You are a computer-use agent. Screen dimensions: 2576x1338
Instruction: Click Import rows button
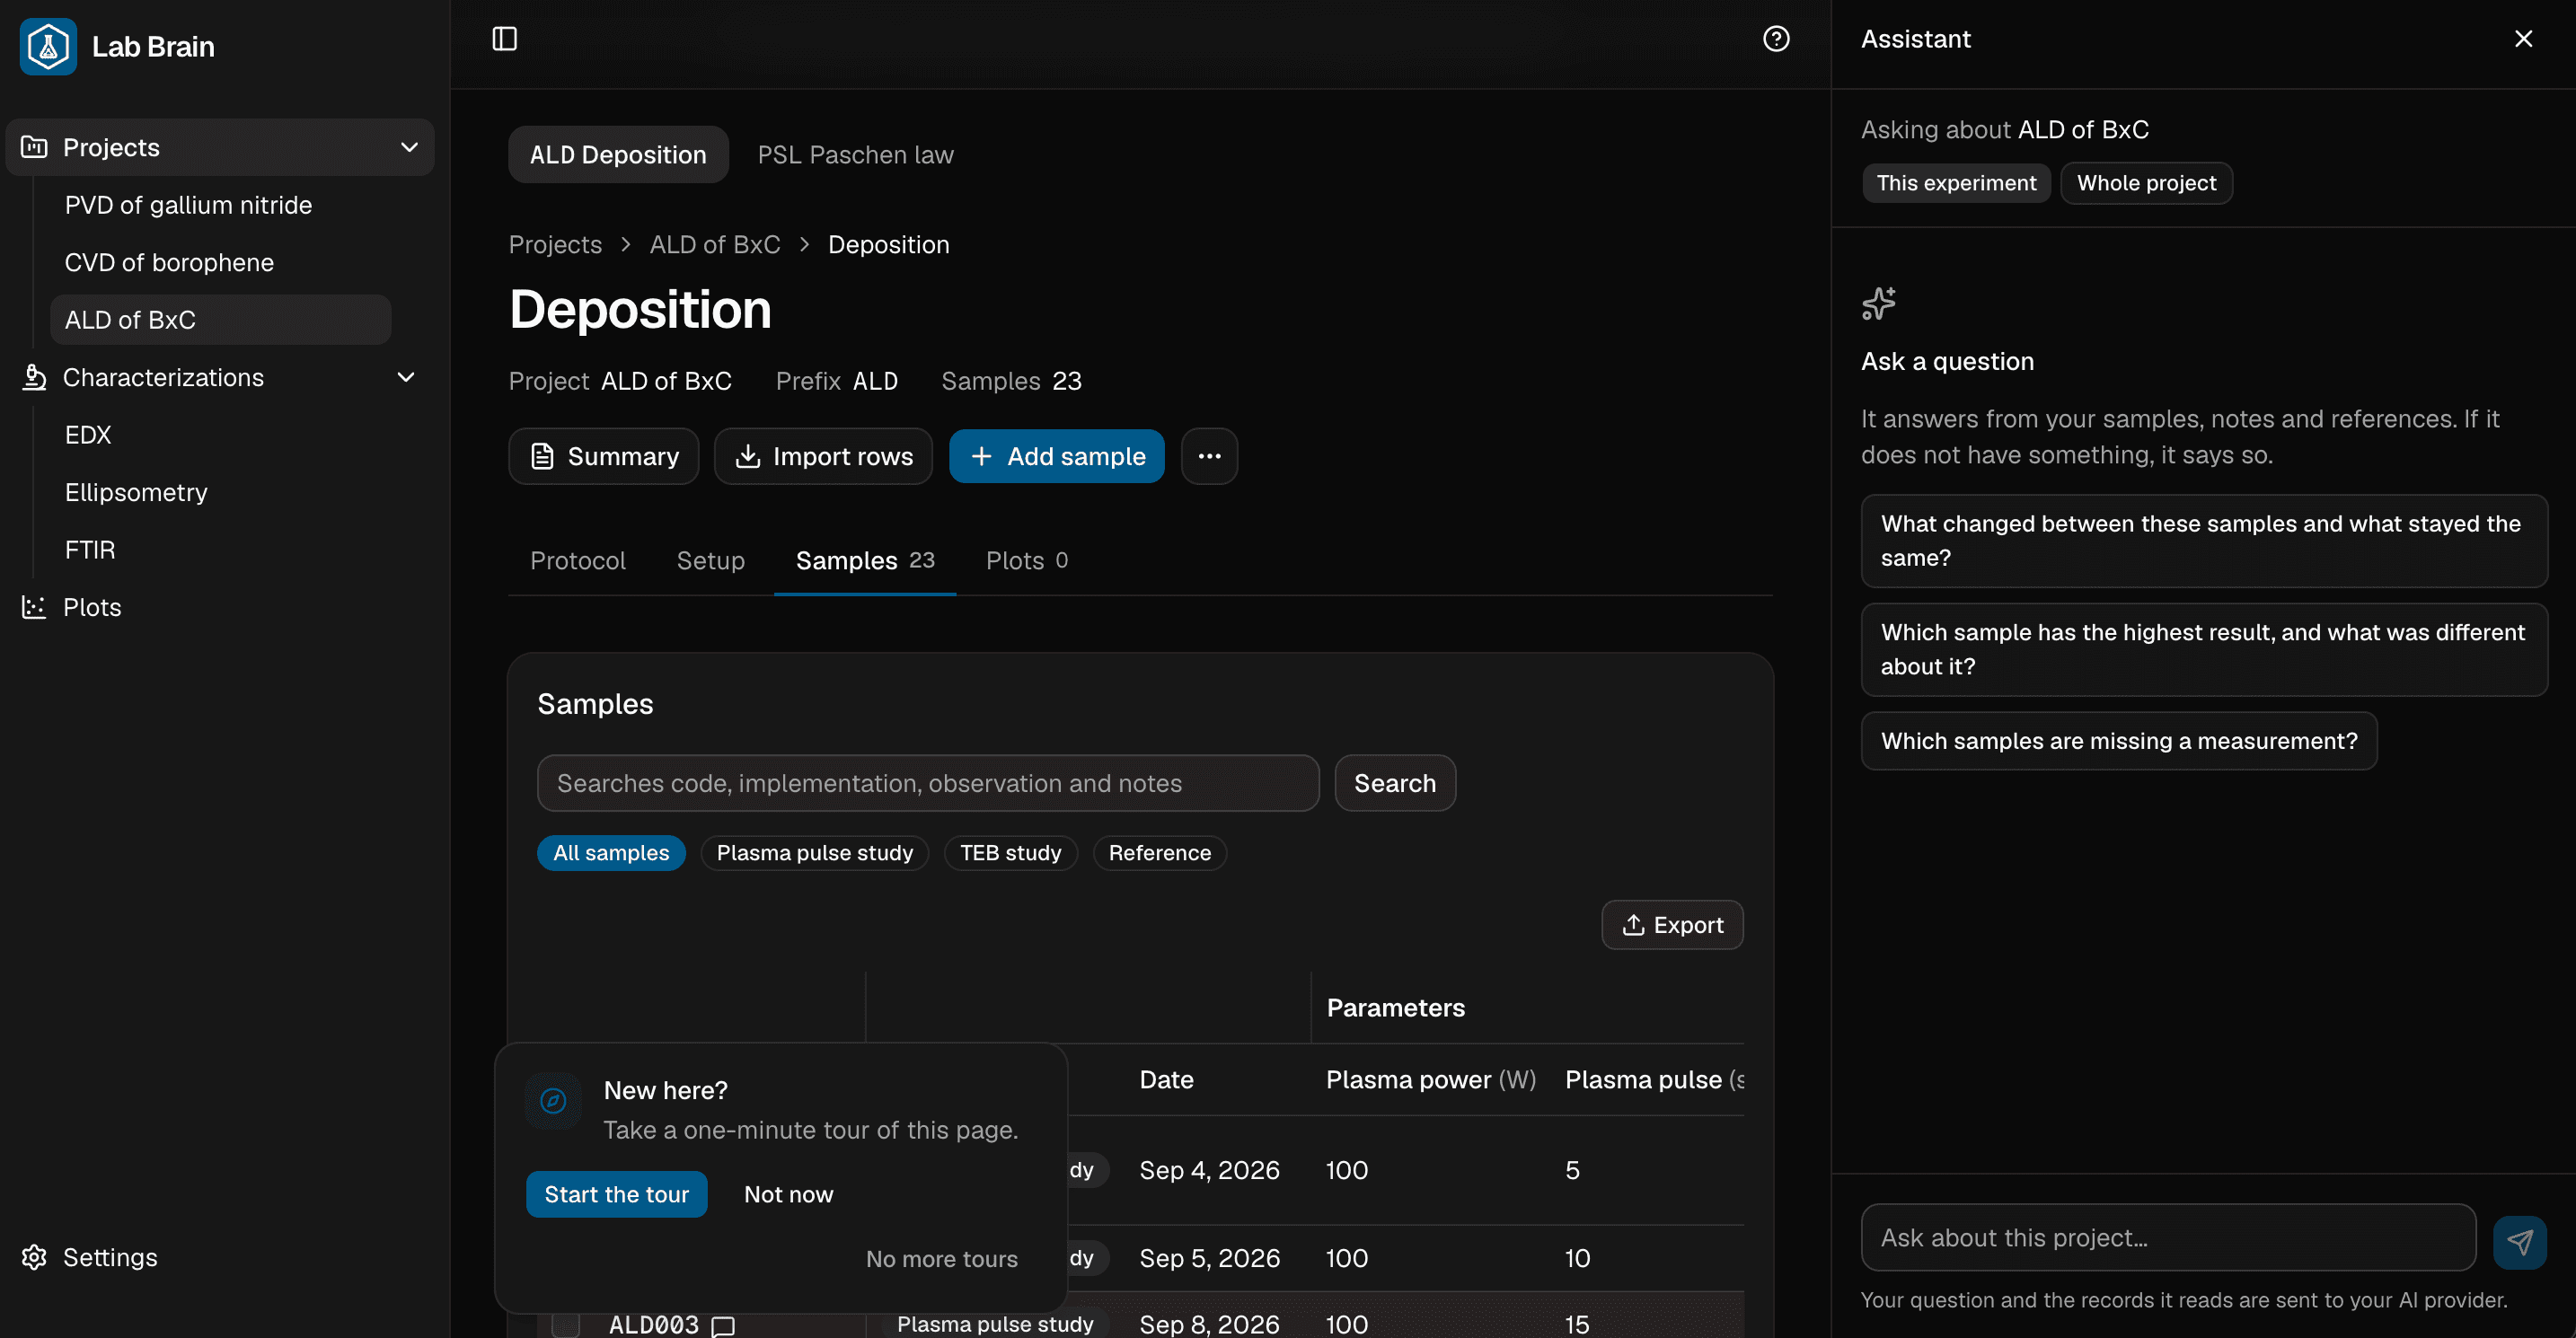(823, 456)
